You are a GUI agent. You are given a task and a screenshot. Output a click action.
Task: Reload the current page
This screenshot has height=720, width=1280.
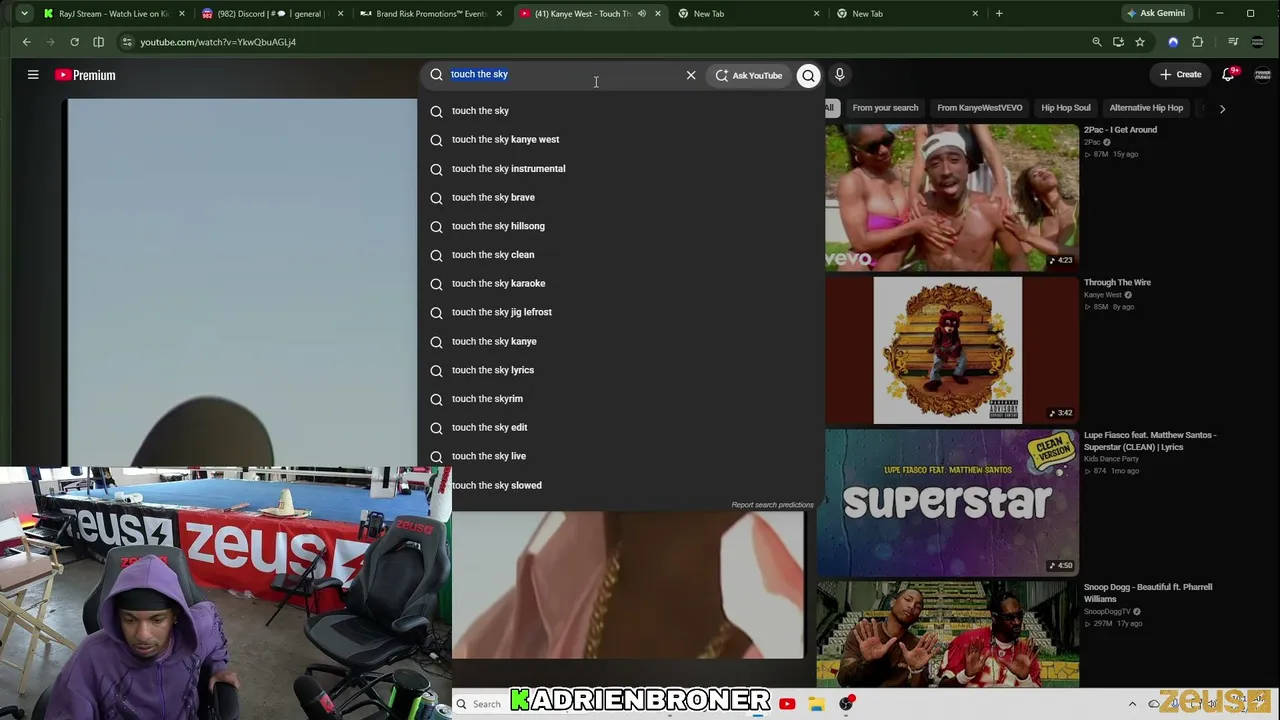[x=75, y=42]
